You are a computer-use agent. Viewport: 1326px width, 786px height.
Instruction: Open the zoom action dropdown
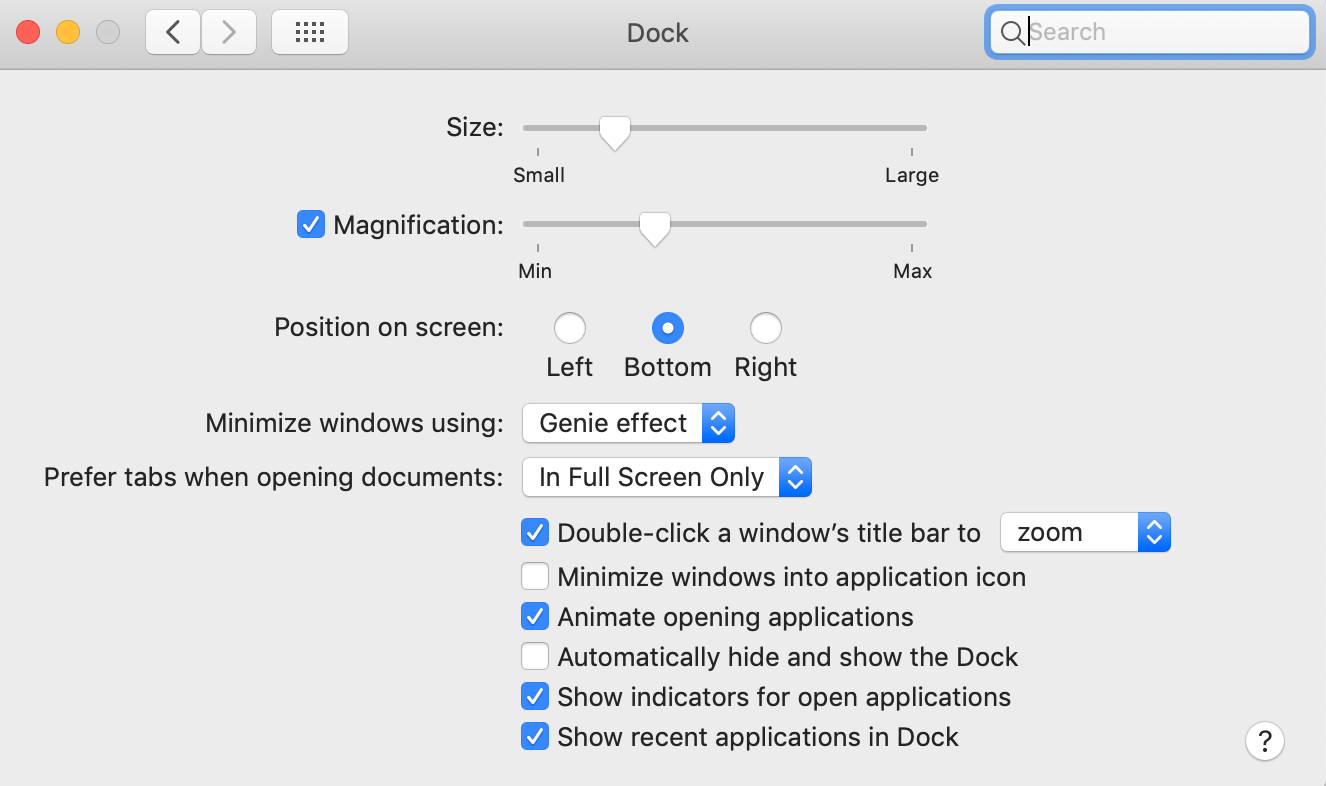[x=1085, y=533]
